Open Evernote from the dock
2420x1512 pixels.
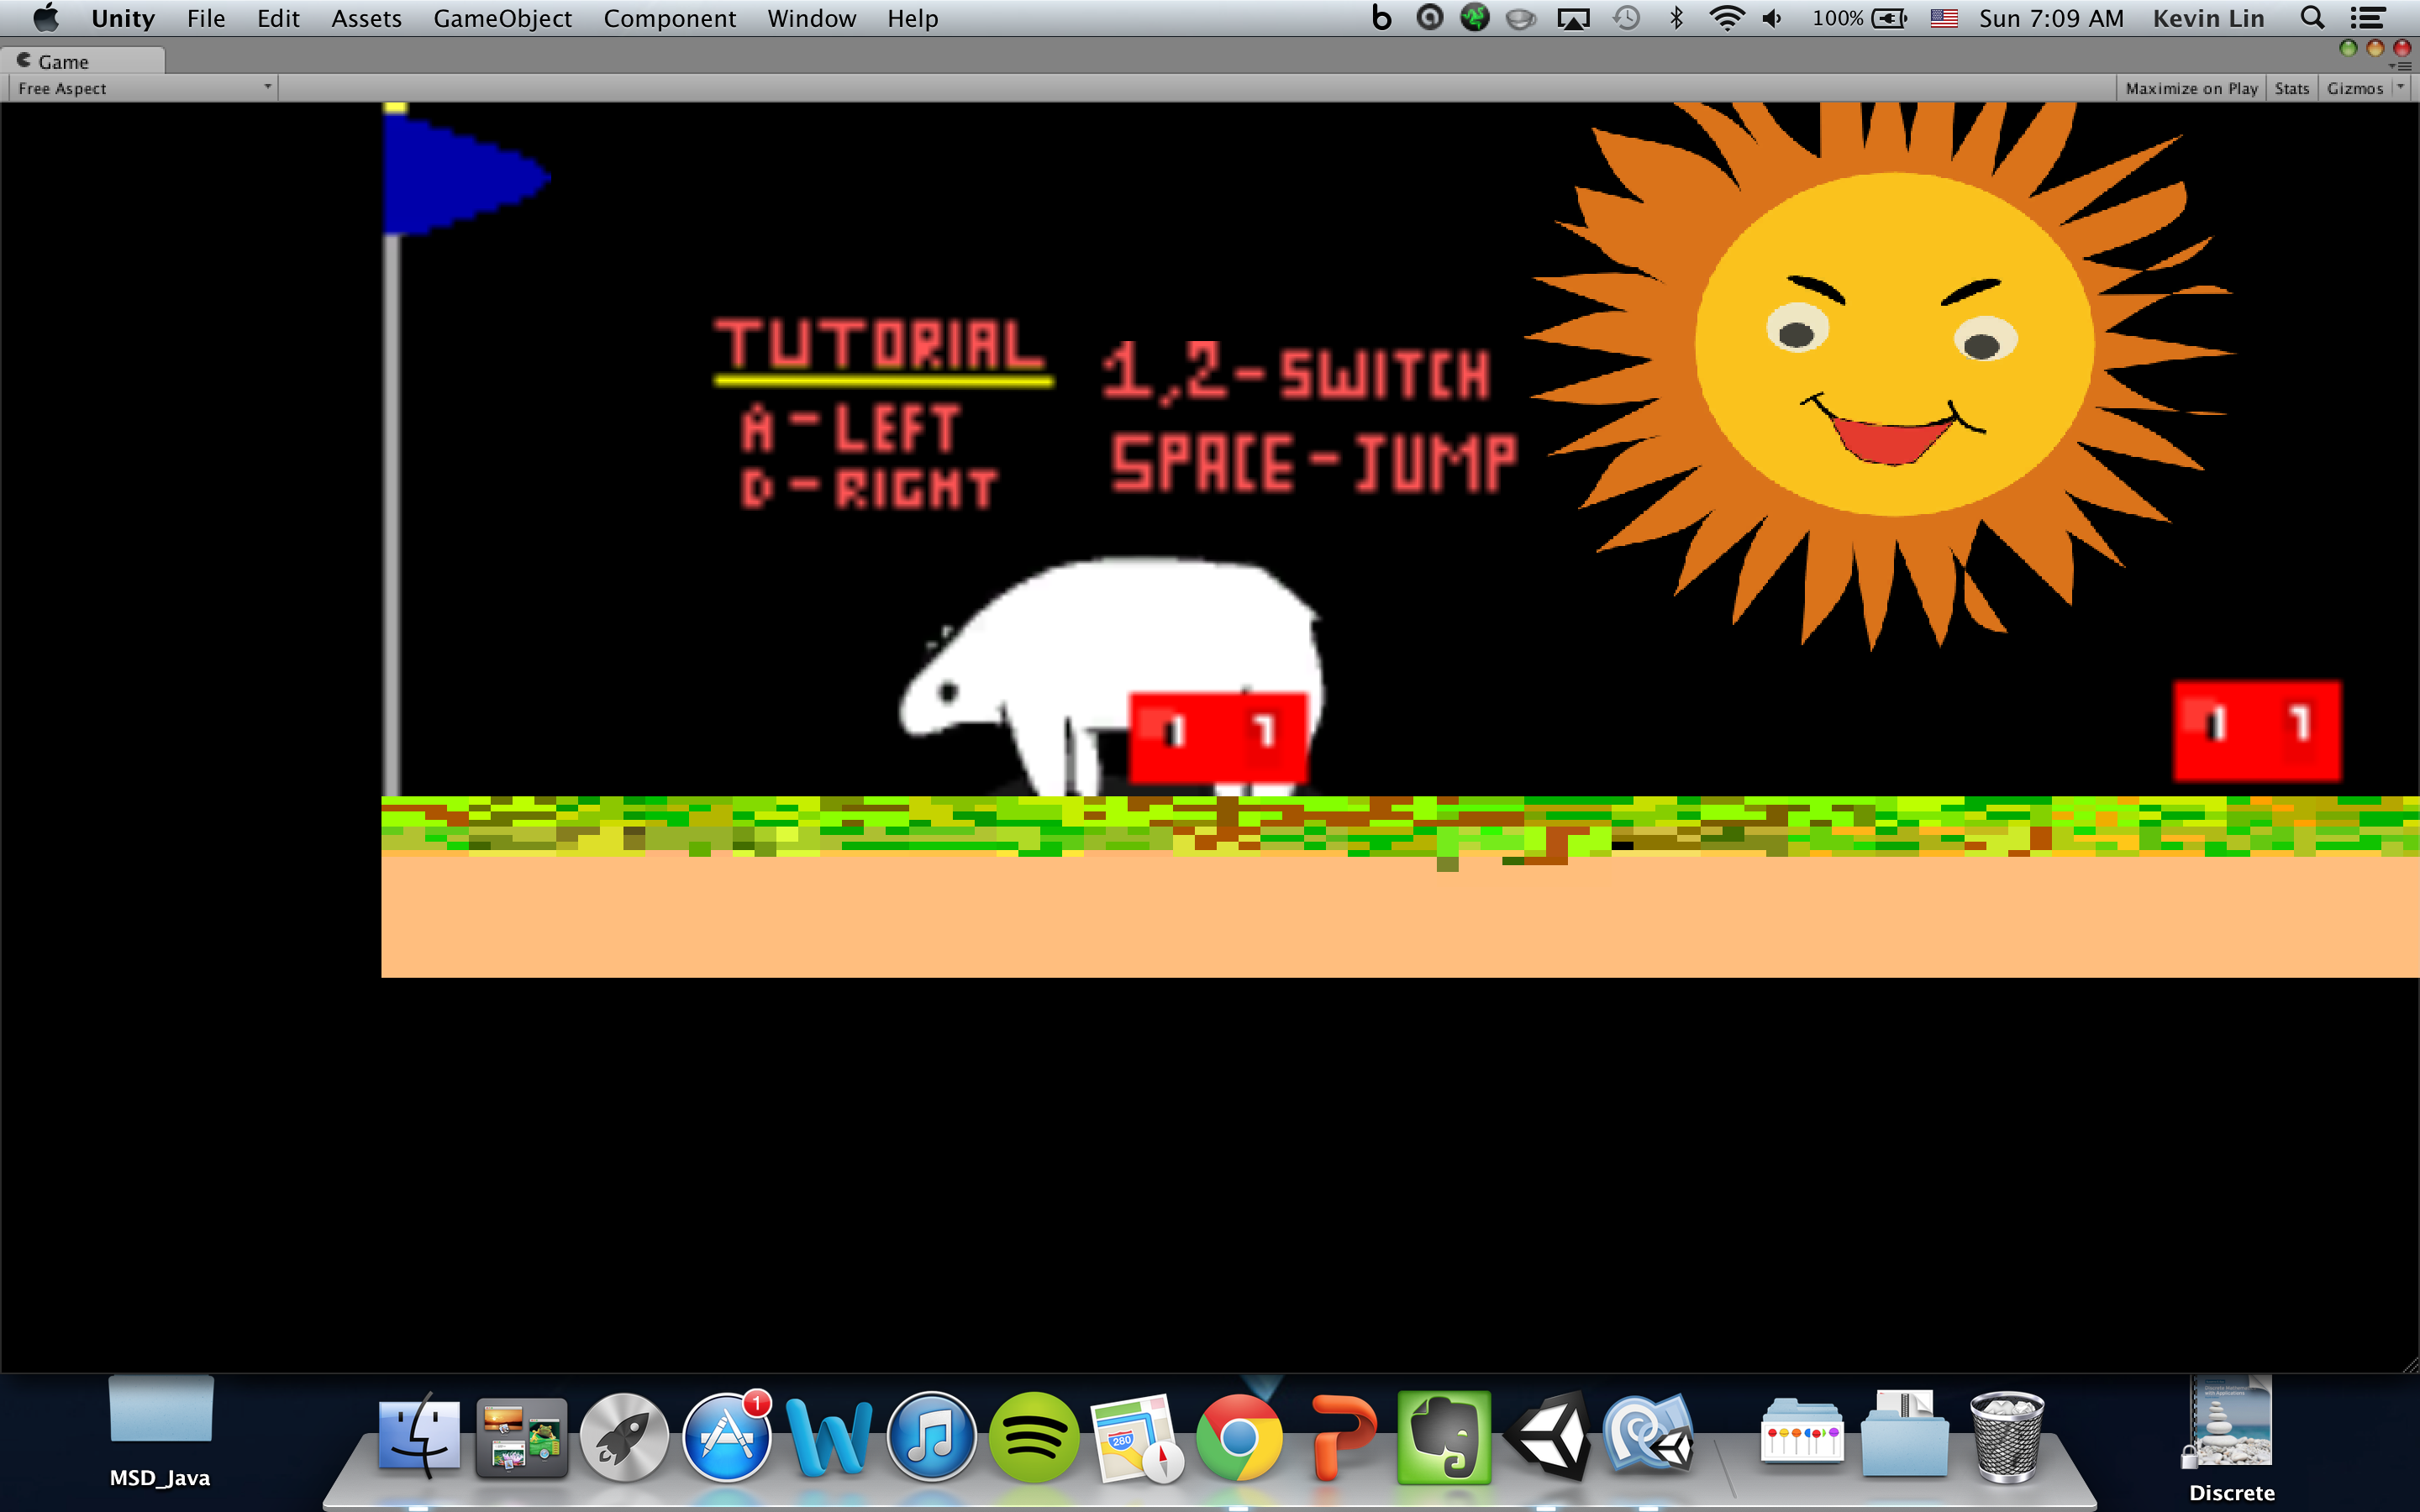tap(1443, 1437)
